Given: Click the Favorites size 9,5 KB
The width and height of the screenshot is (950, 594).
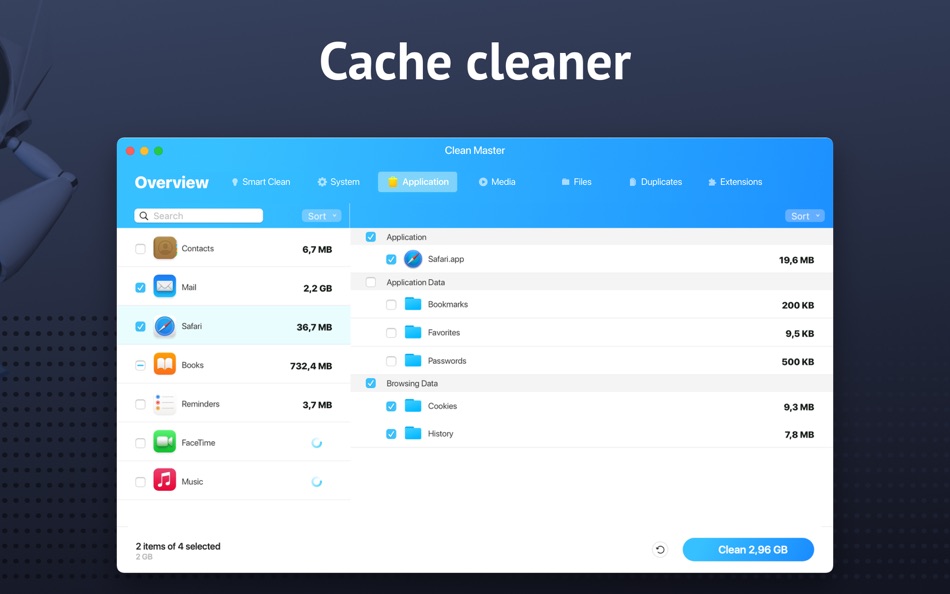Looking at the screenshot, I should pyautogui.click(x=800, y=333).
